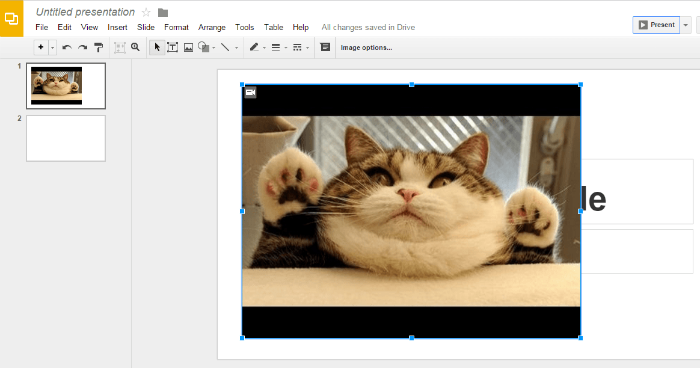This screenshot has width=700, height=368.
Task: Click the Present button
Action: [656, 25]
